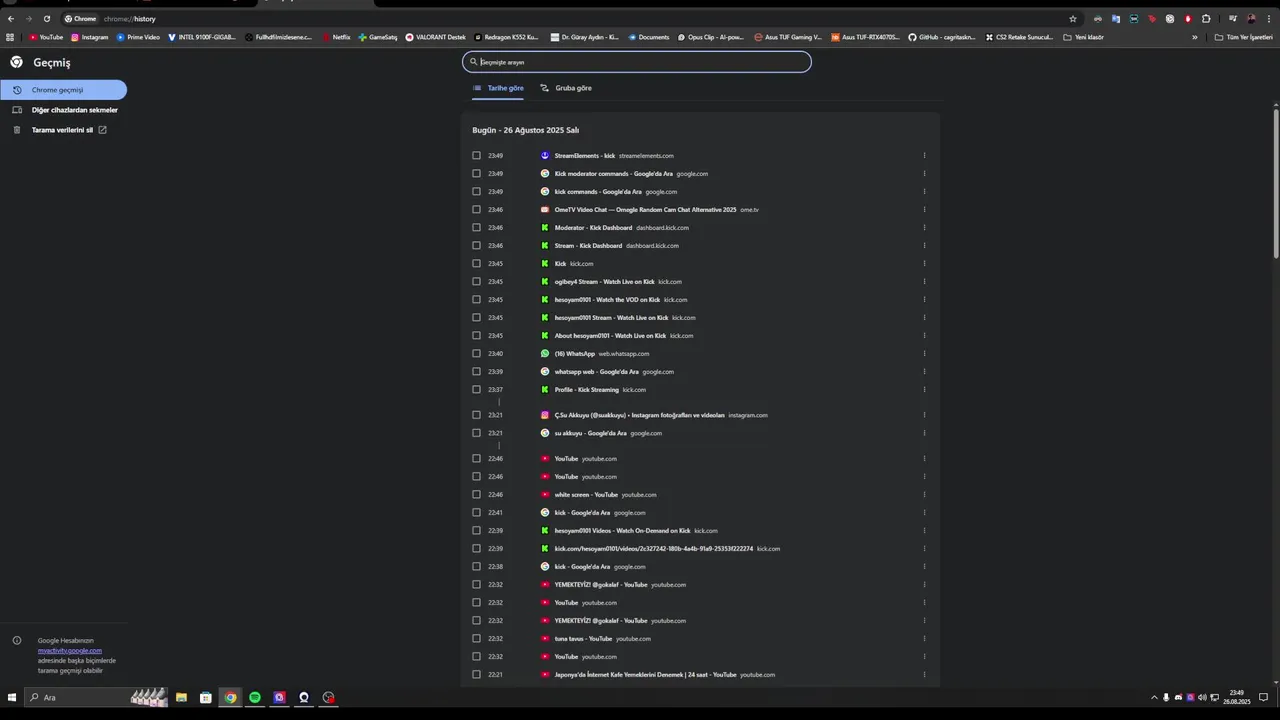
Task: Open the three-dot menu for About hesoyam0101 entry
Action: click(x=924, y=336)
